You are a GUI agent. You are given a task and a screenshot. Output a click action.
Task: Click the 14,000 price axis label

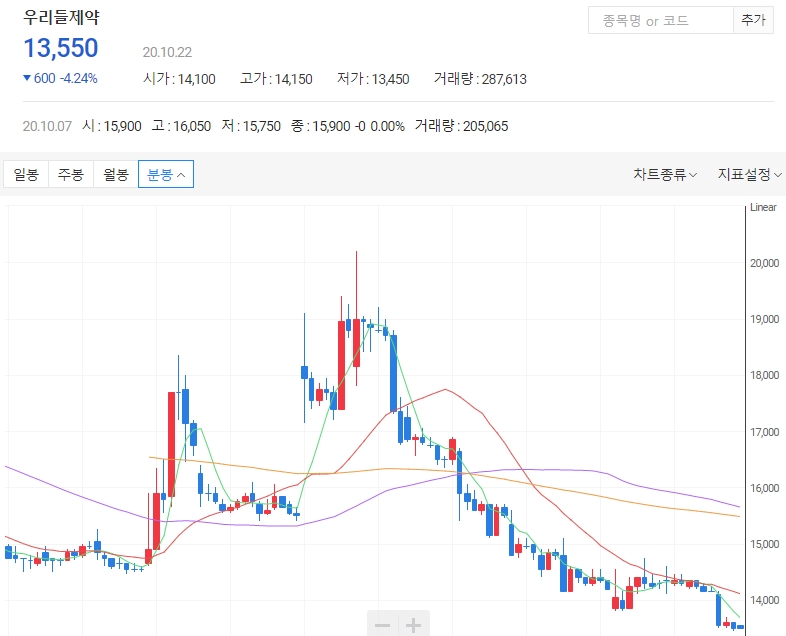click(764, 600)
